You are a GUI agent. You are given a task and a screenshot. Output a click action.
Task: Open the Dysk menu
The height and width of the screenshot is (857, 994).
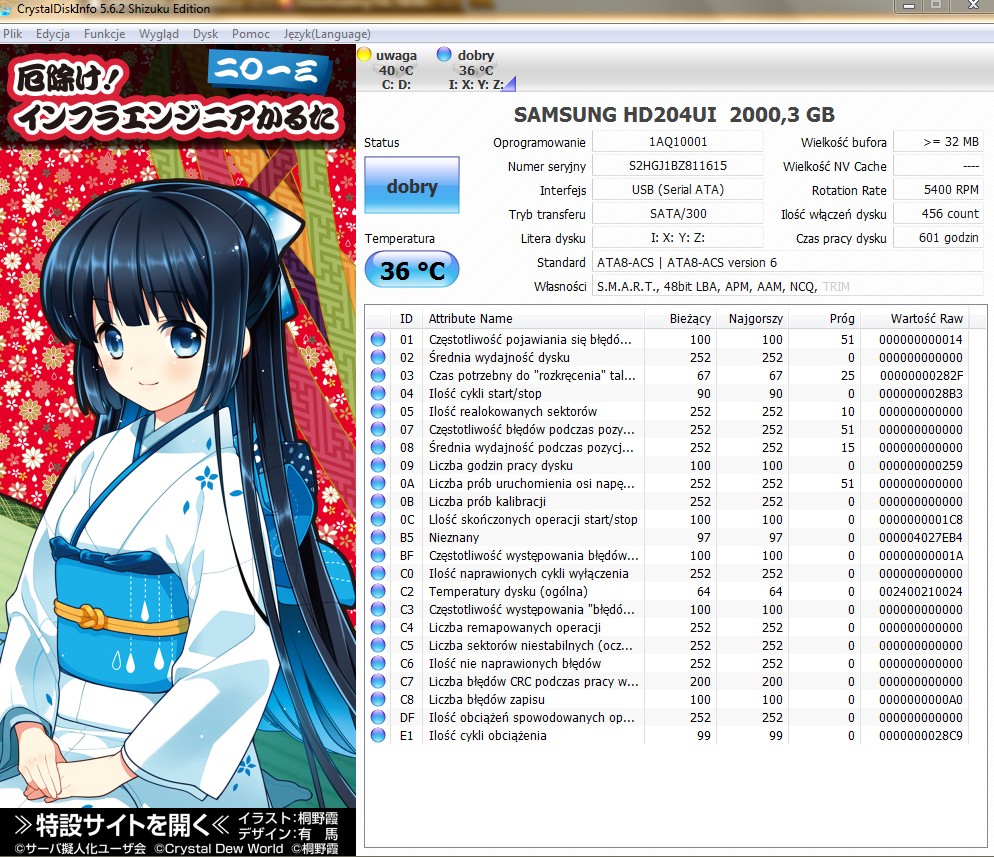coord(205,34)
